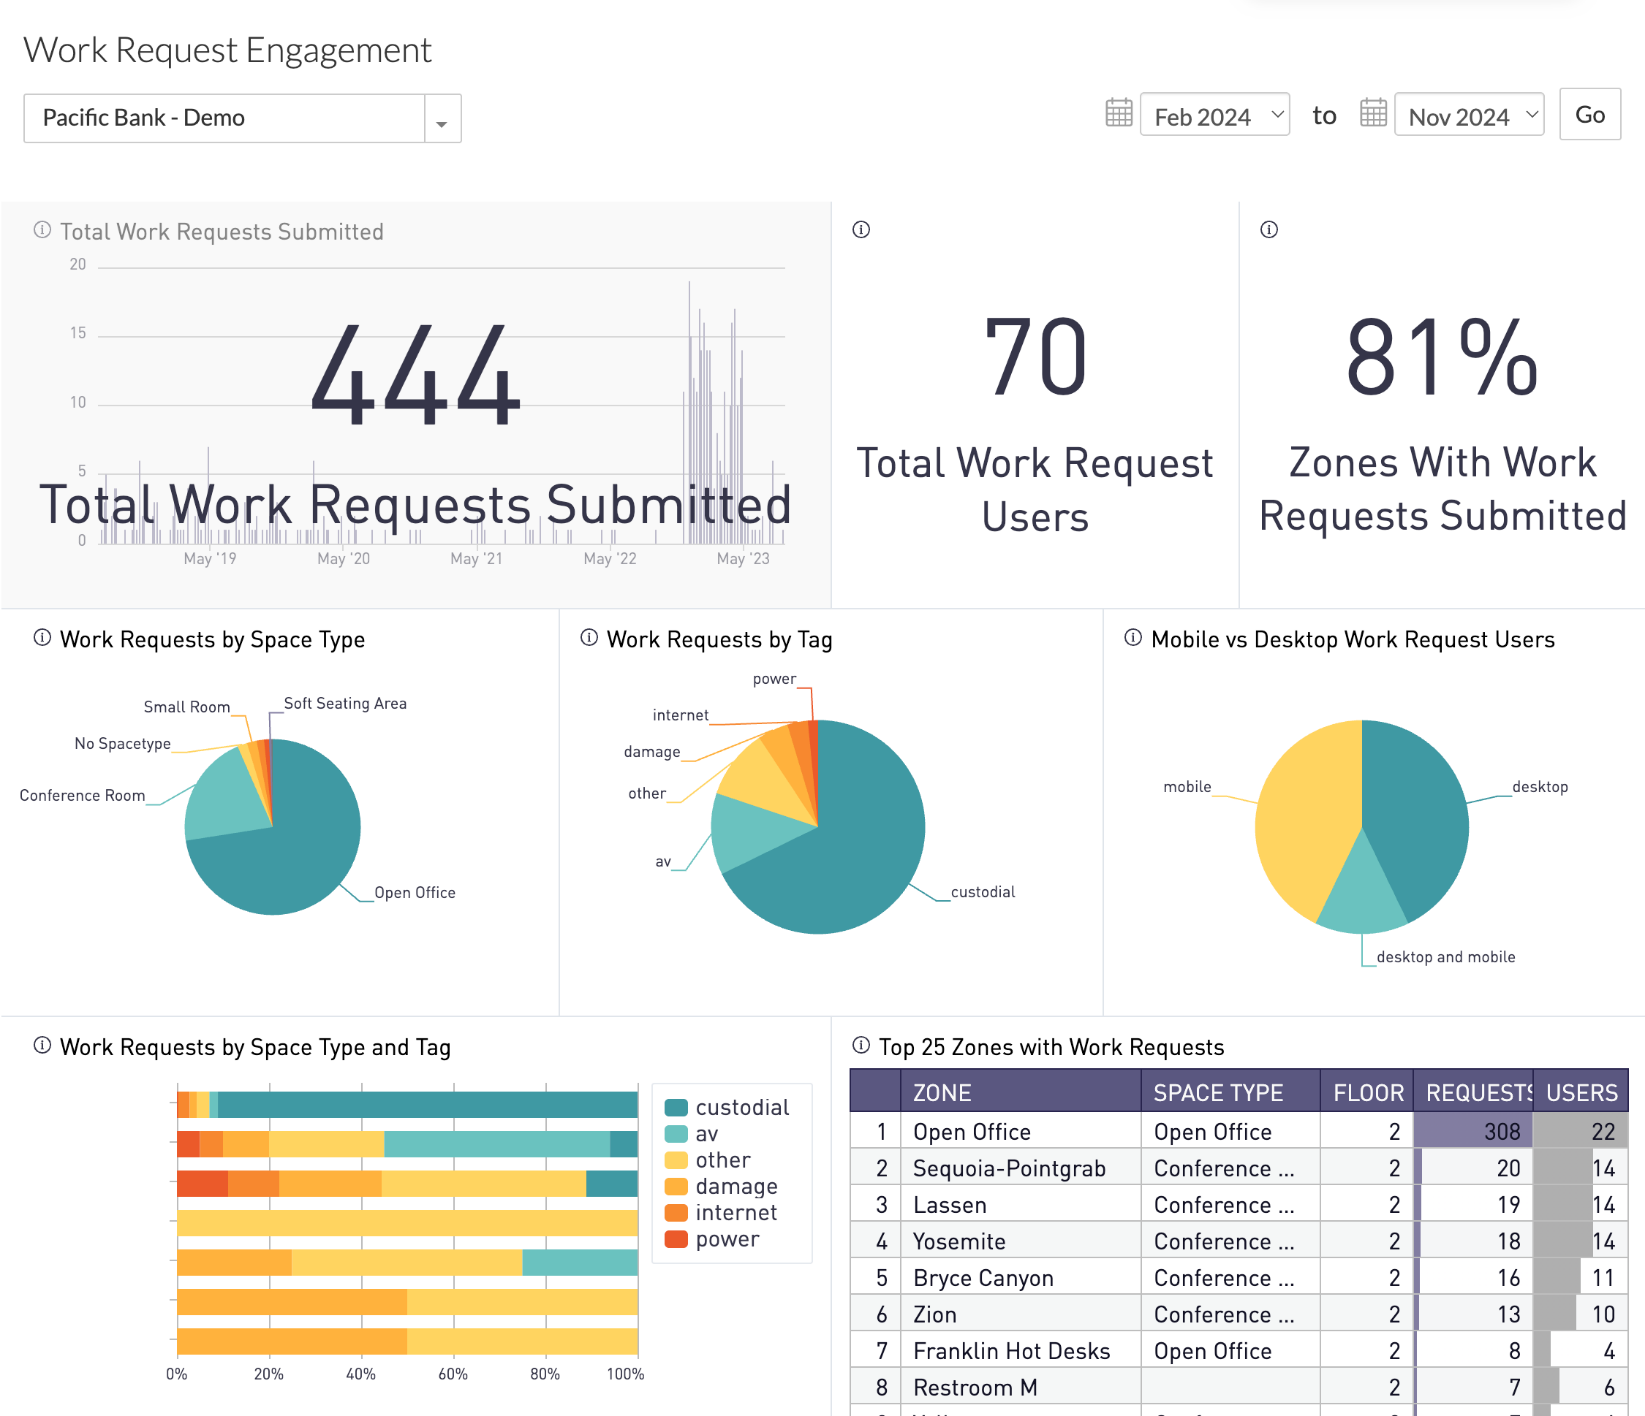Click info icon for Mobile vs Desktop Users

click(x=1133, y=638)
